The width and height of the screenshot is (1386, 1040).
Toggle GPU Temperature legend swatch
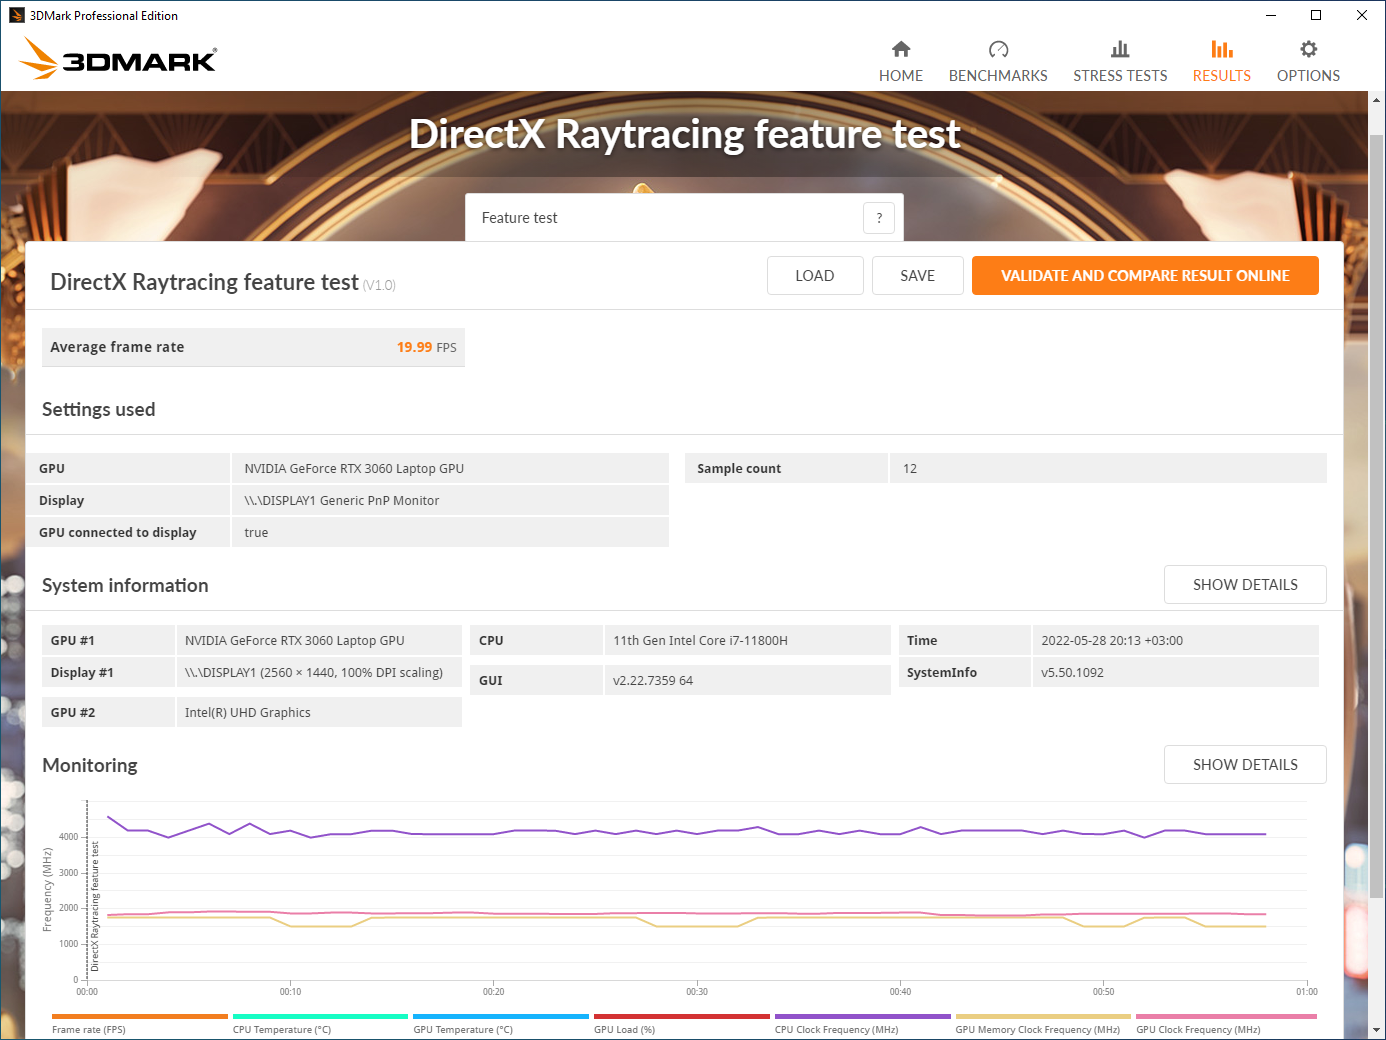pos(501,1016)
